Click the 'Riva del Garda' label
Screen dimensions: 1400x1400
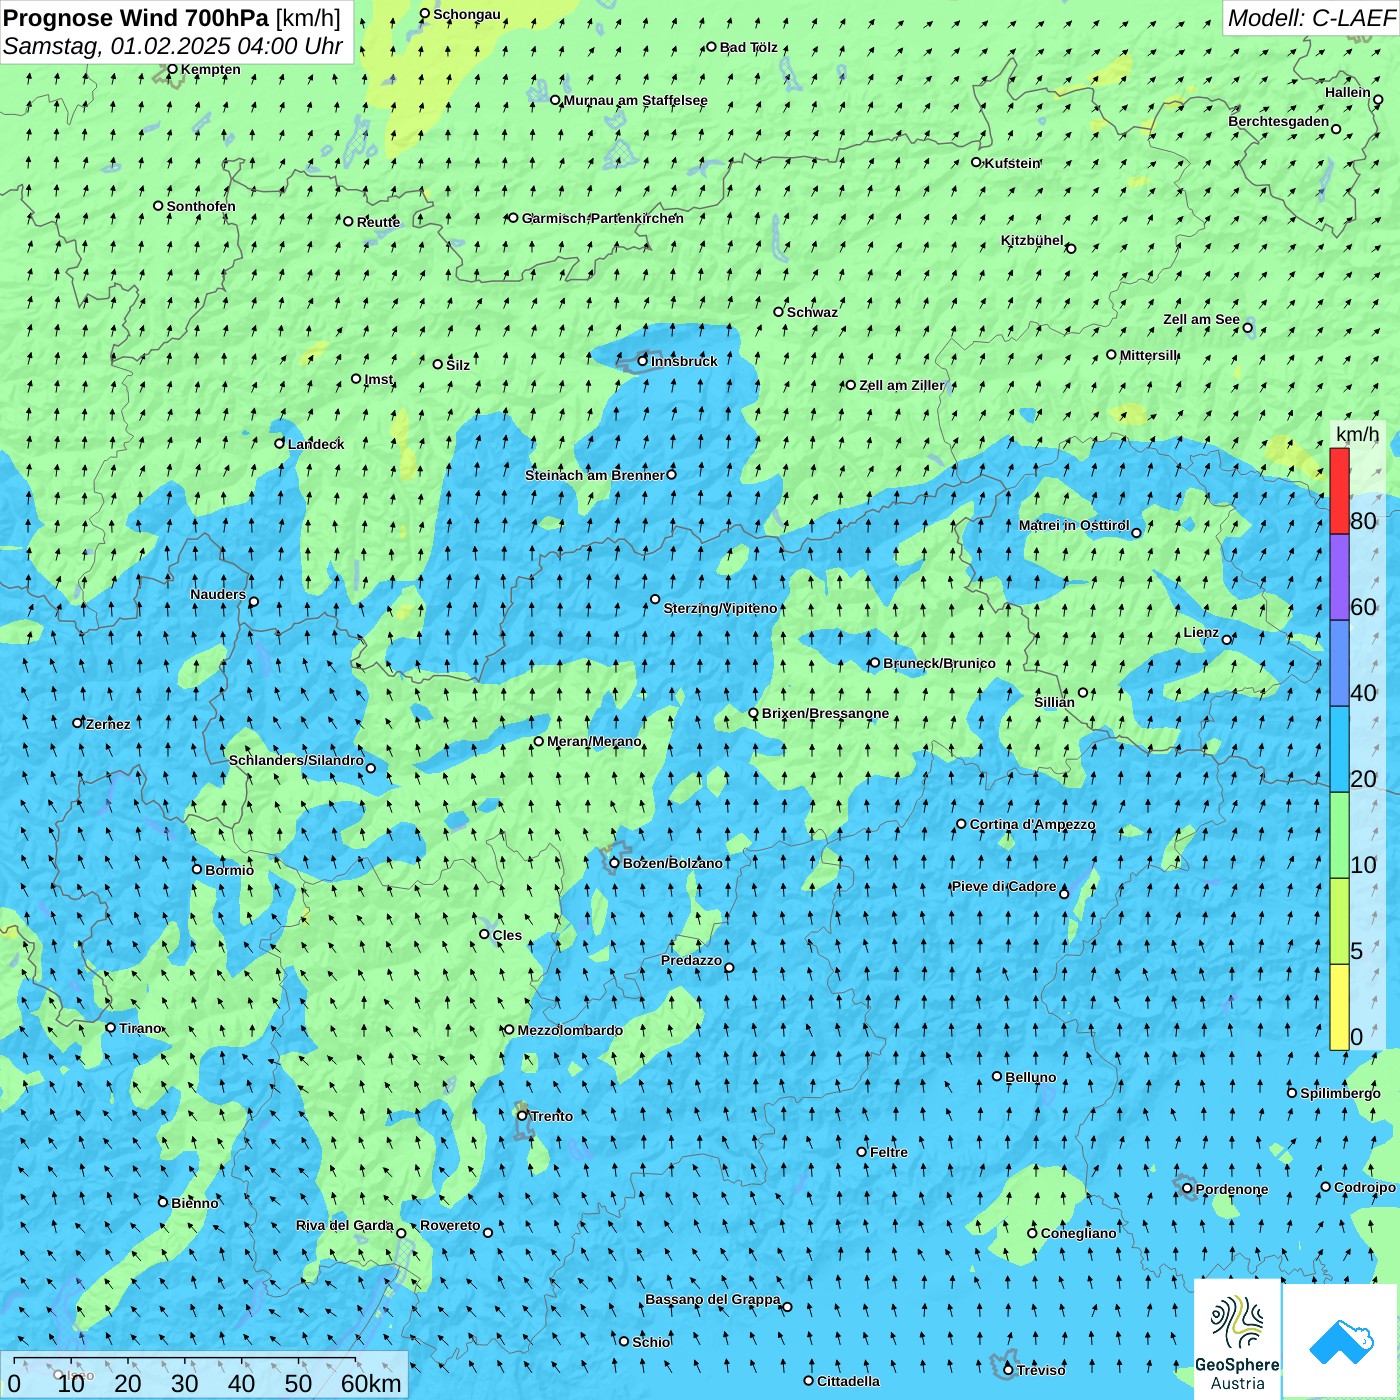click(x=344, y=1225)
